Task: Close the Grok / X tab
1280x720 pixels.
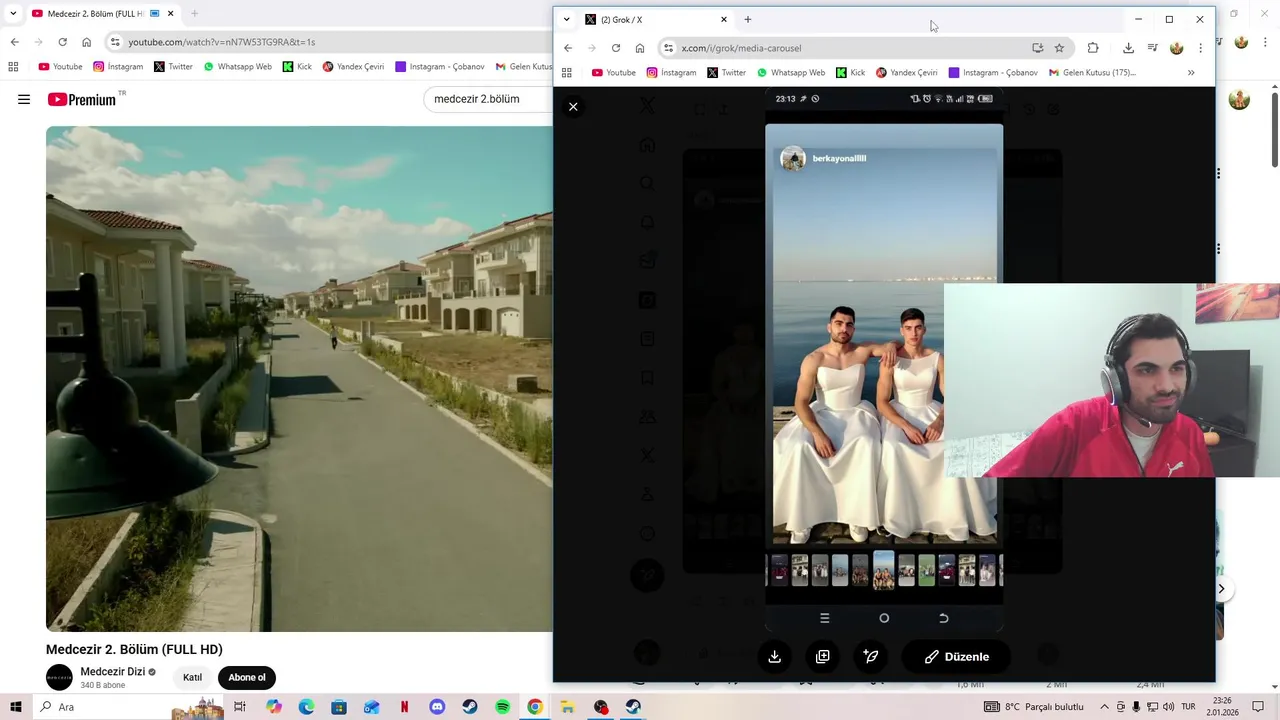Action: coord(724,19)
